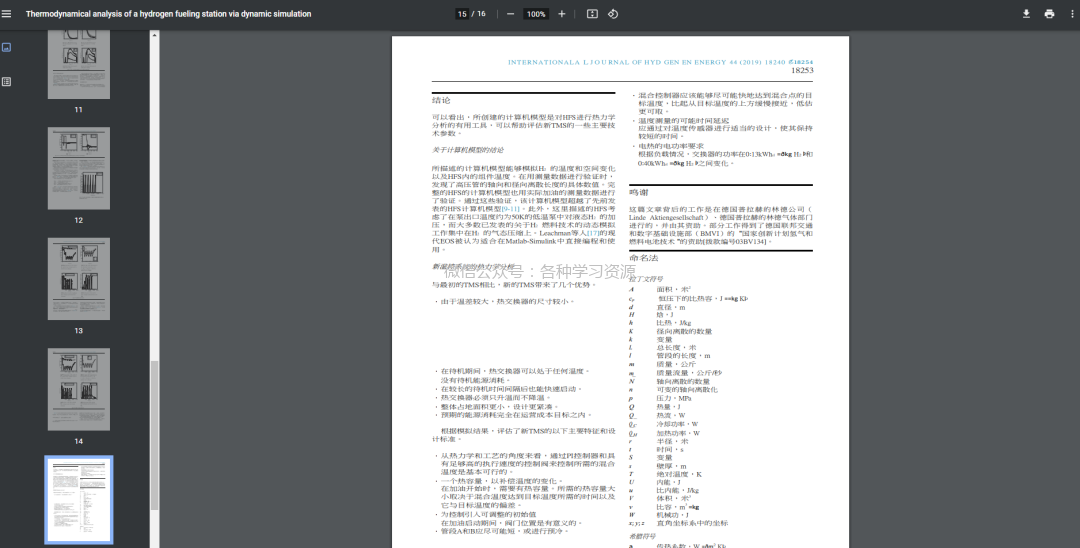1080x548 pixels.
Task: Click the 冷却功率 · W nomenclature row
Action: [664, 424]
